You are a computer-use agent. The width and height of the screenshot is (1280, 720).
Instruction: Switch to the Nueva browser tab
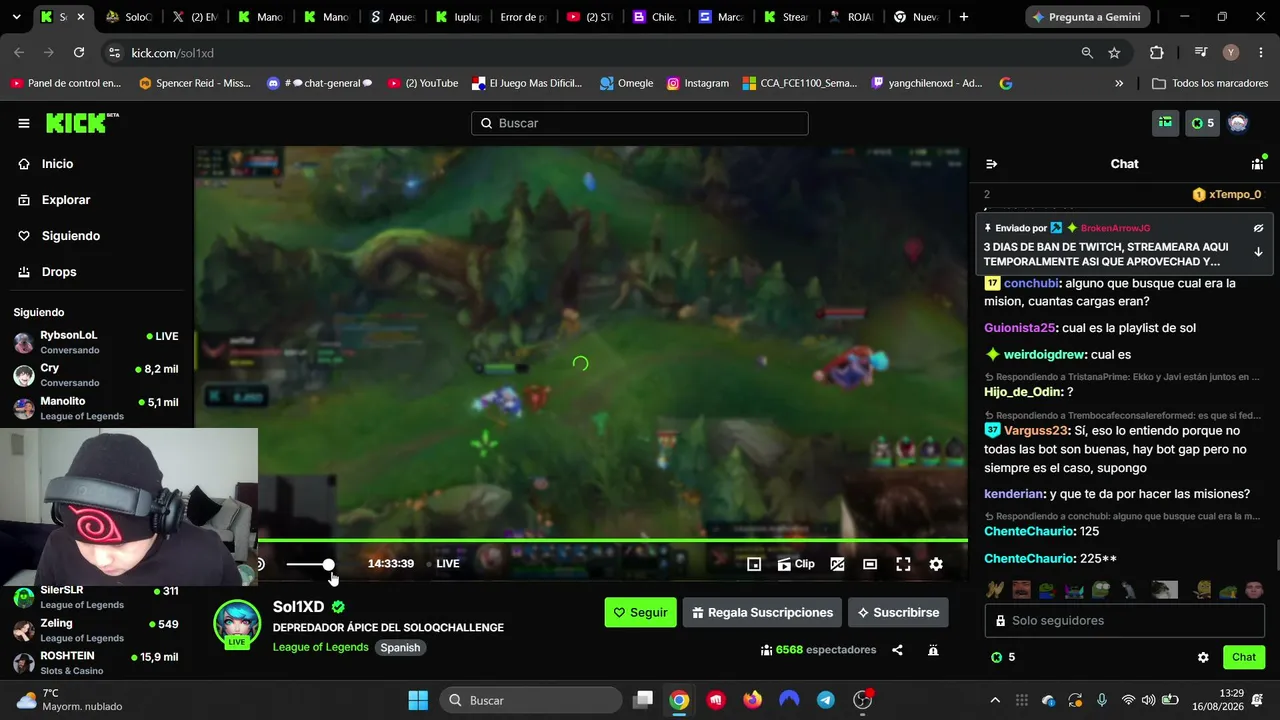point(918,17)
